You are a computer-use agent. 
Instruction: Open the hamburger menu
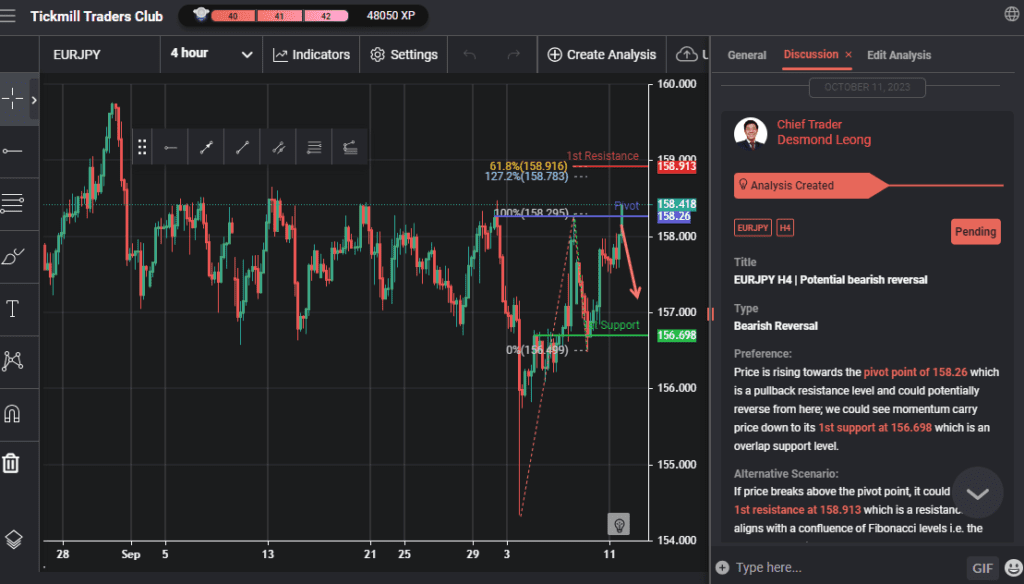tap(8, 15)
